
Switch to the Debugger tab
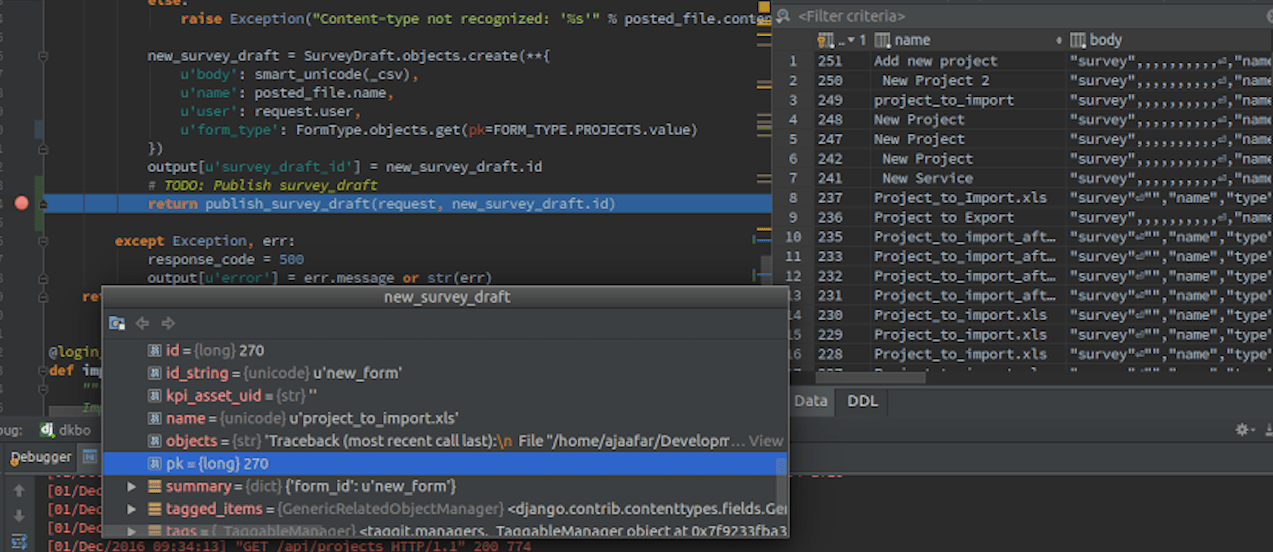click(x=41, y=457)
